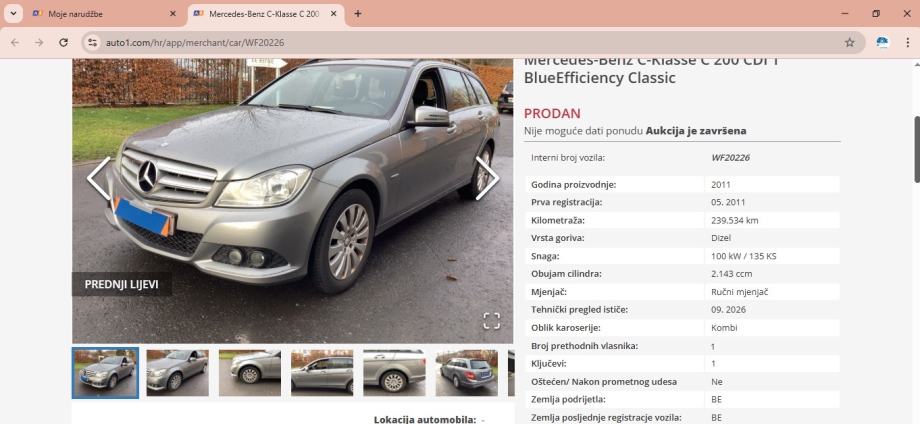Image resolution: width=920 pixels, height=424 pixels.
Task: Open a new browser tab
Action: pos(358,13)
